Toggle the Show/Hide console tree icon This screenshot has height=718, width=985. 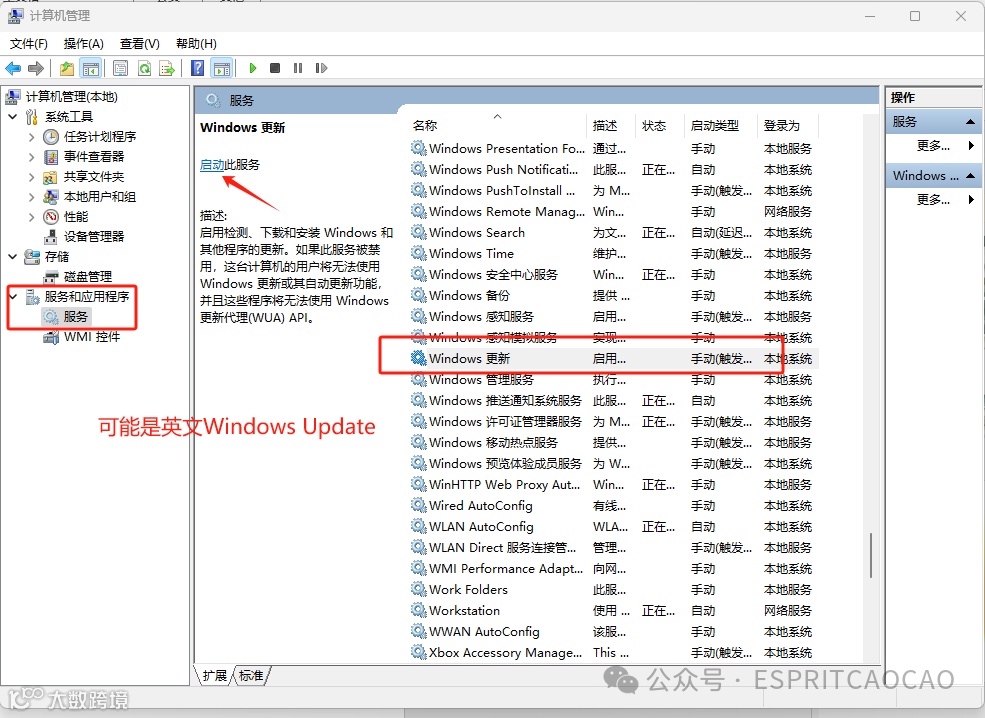coord(90,68)
